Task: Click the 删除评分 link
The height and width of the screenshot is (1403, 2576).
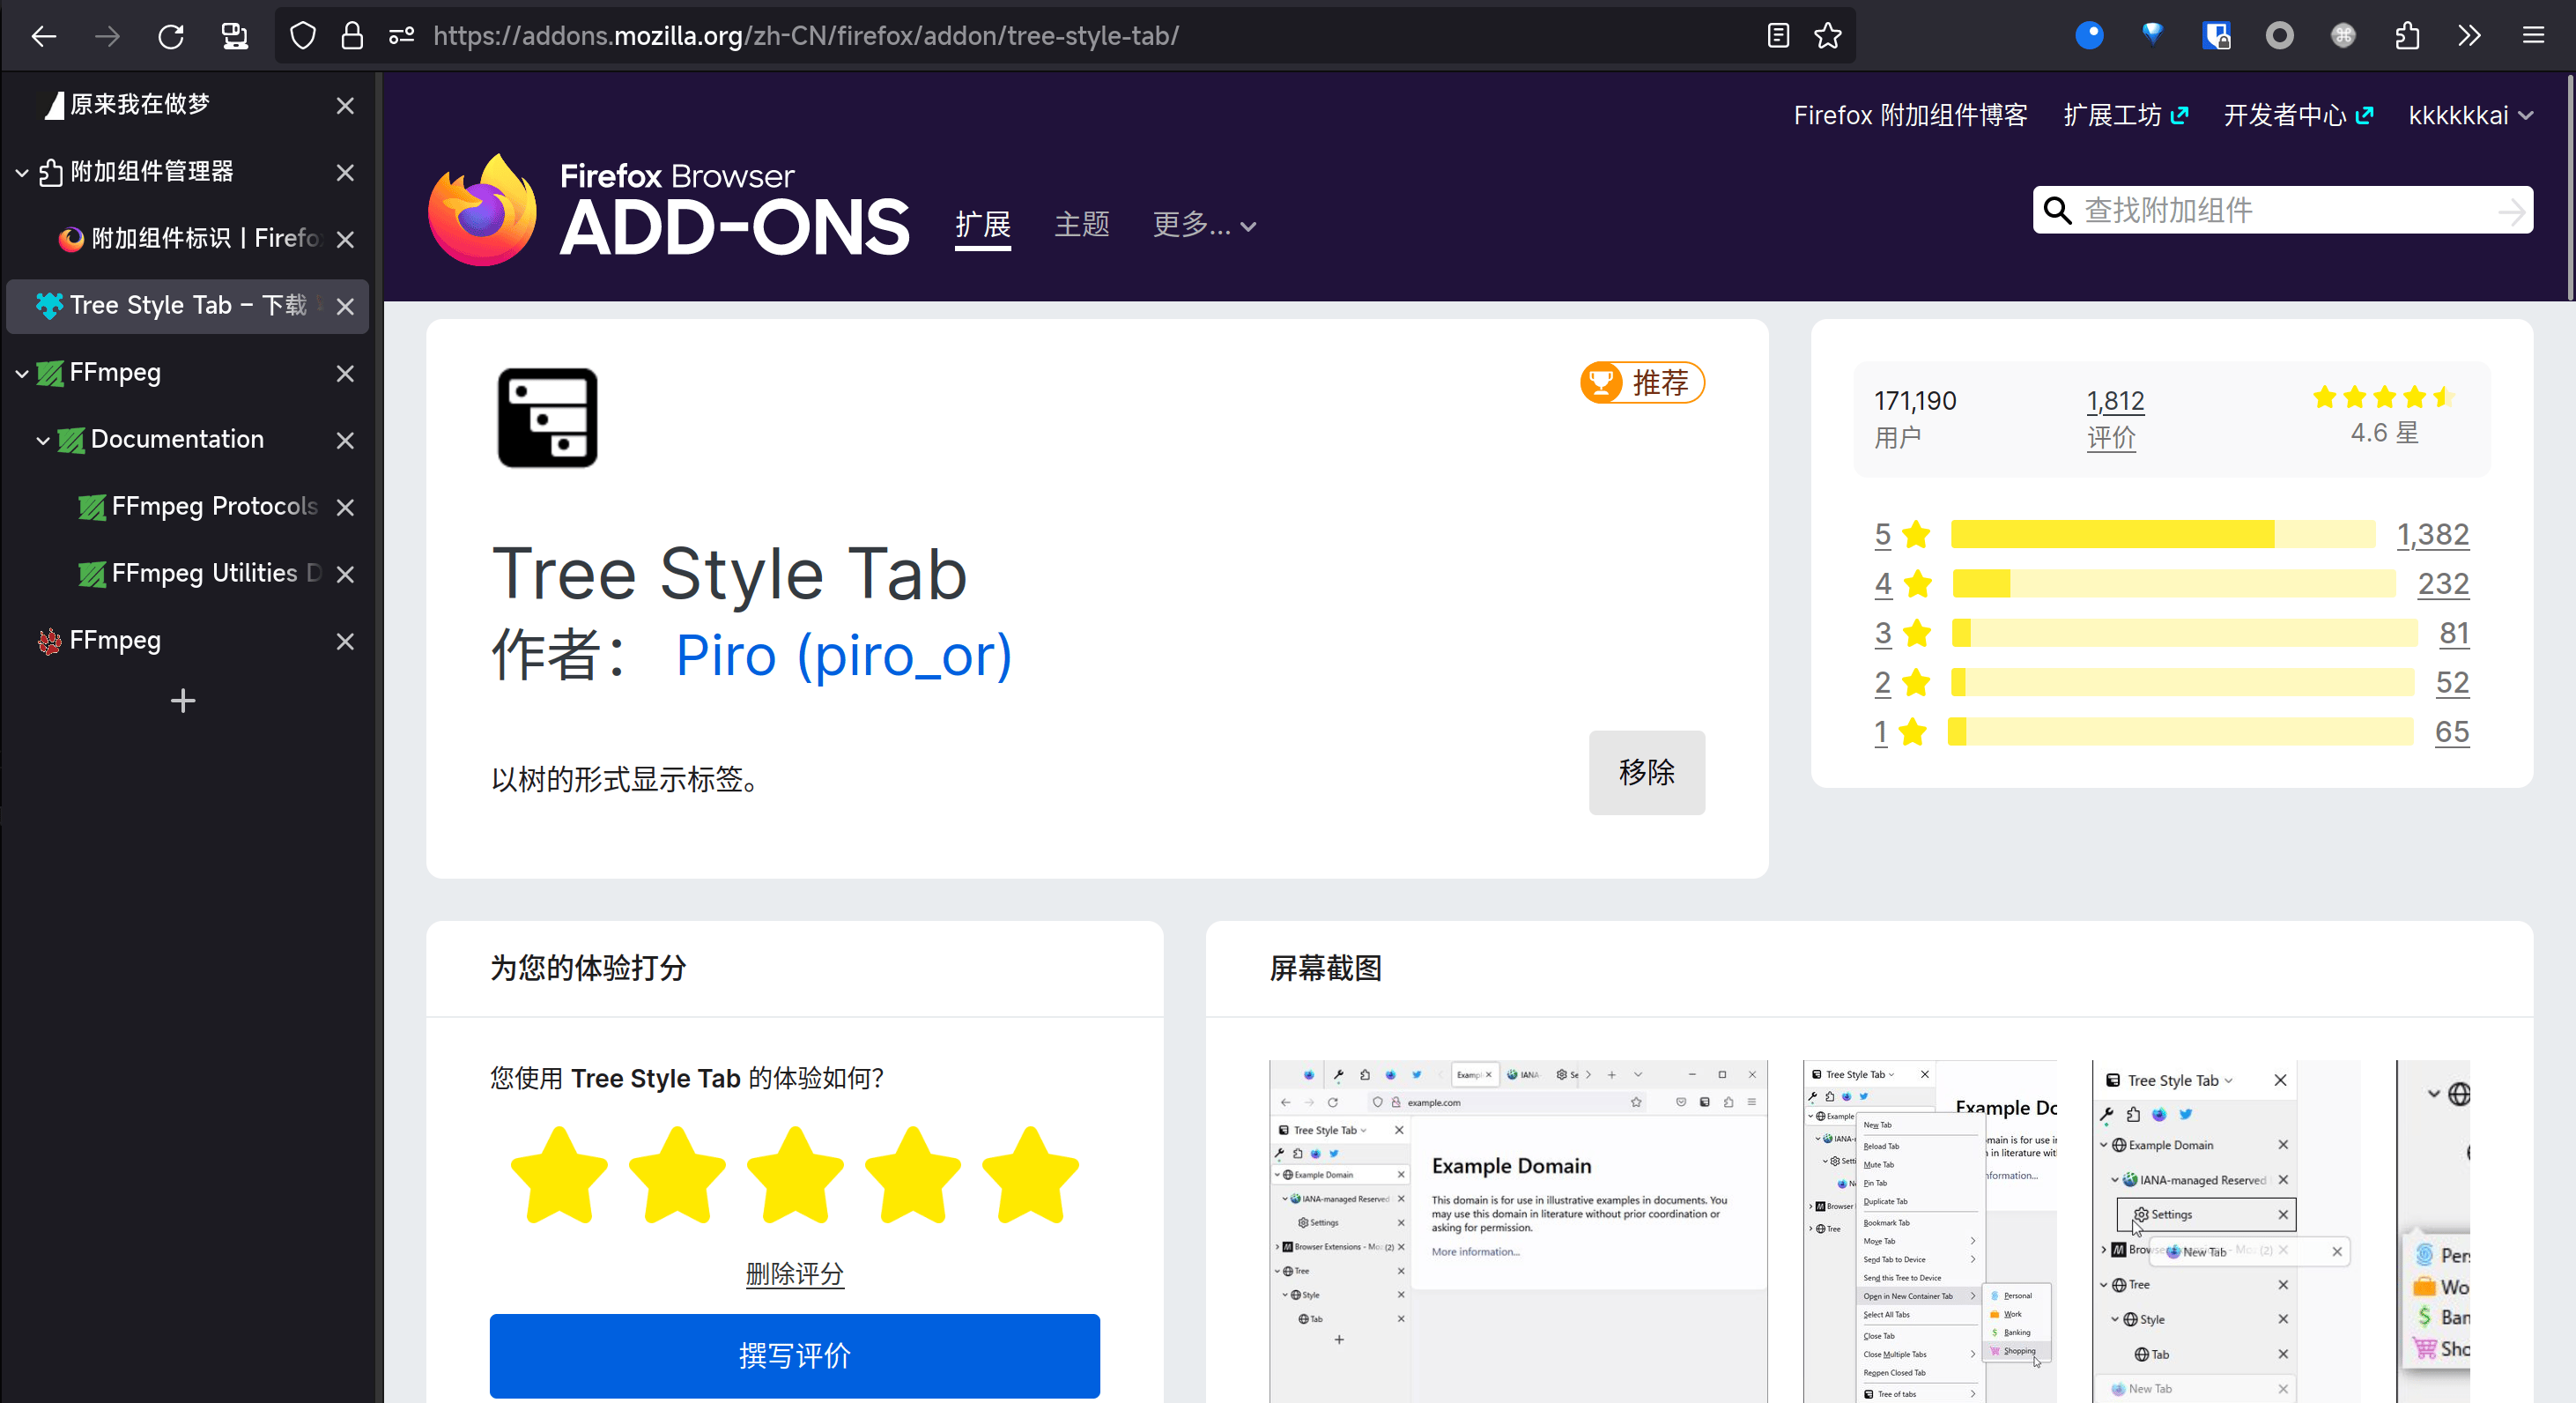Action: pyautogui.click(x=794, y=1273)
